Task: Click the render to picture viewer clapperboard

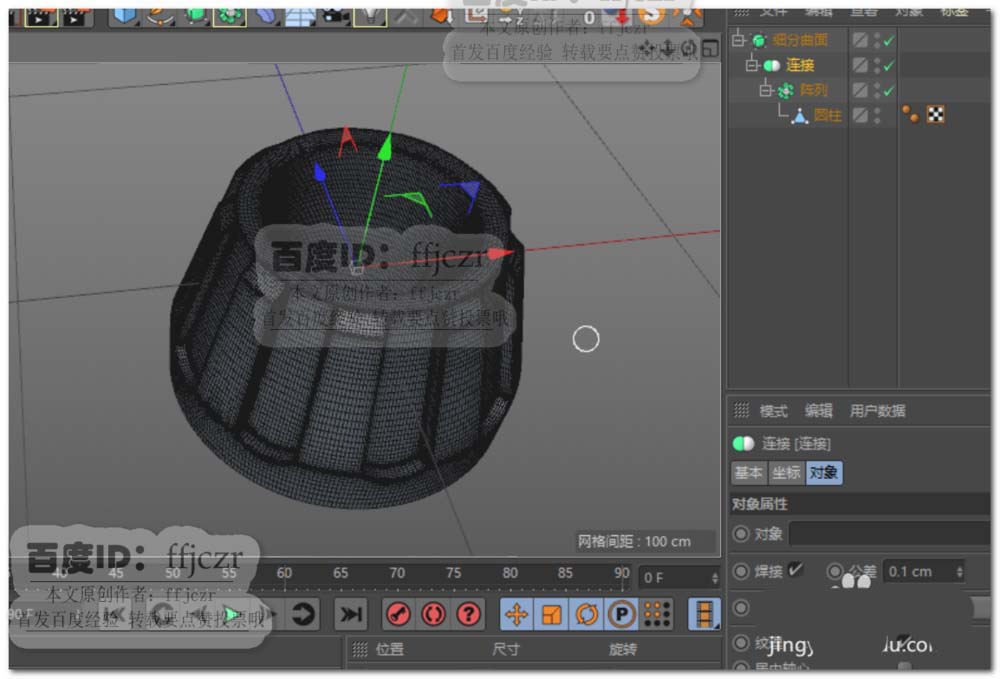Action: point(40,17)
